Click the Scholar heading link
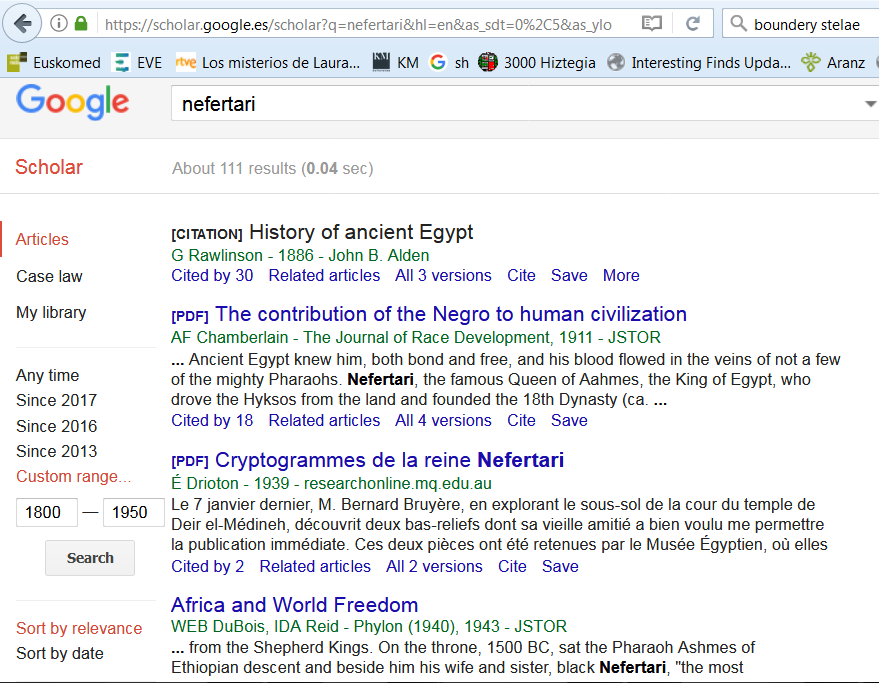The image size is (879, 683). pyautogui.click(x=49, y=167)
